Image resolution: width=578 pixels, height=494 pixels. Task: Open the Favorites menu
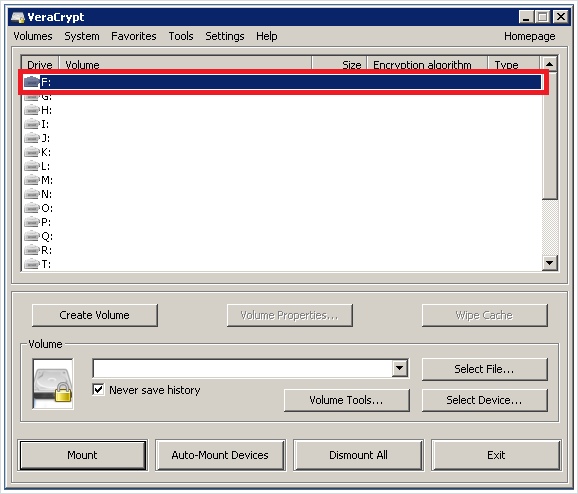click(134, 36)
